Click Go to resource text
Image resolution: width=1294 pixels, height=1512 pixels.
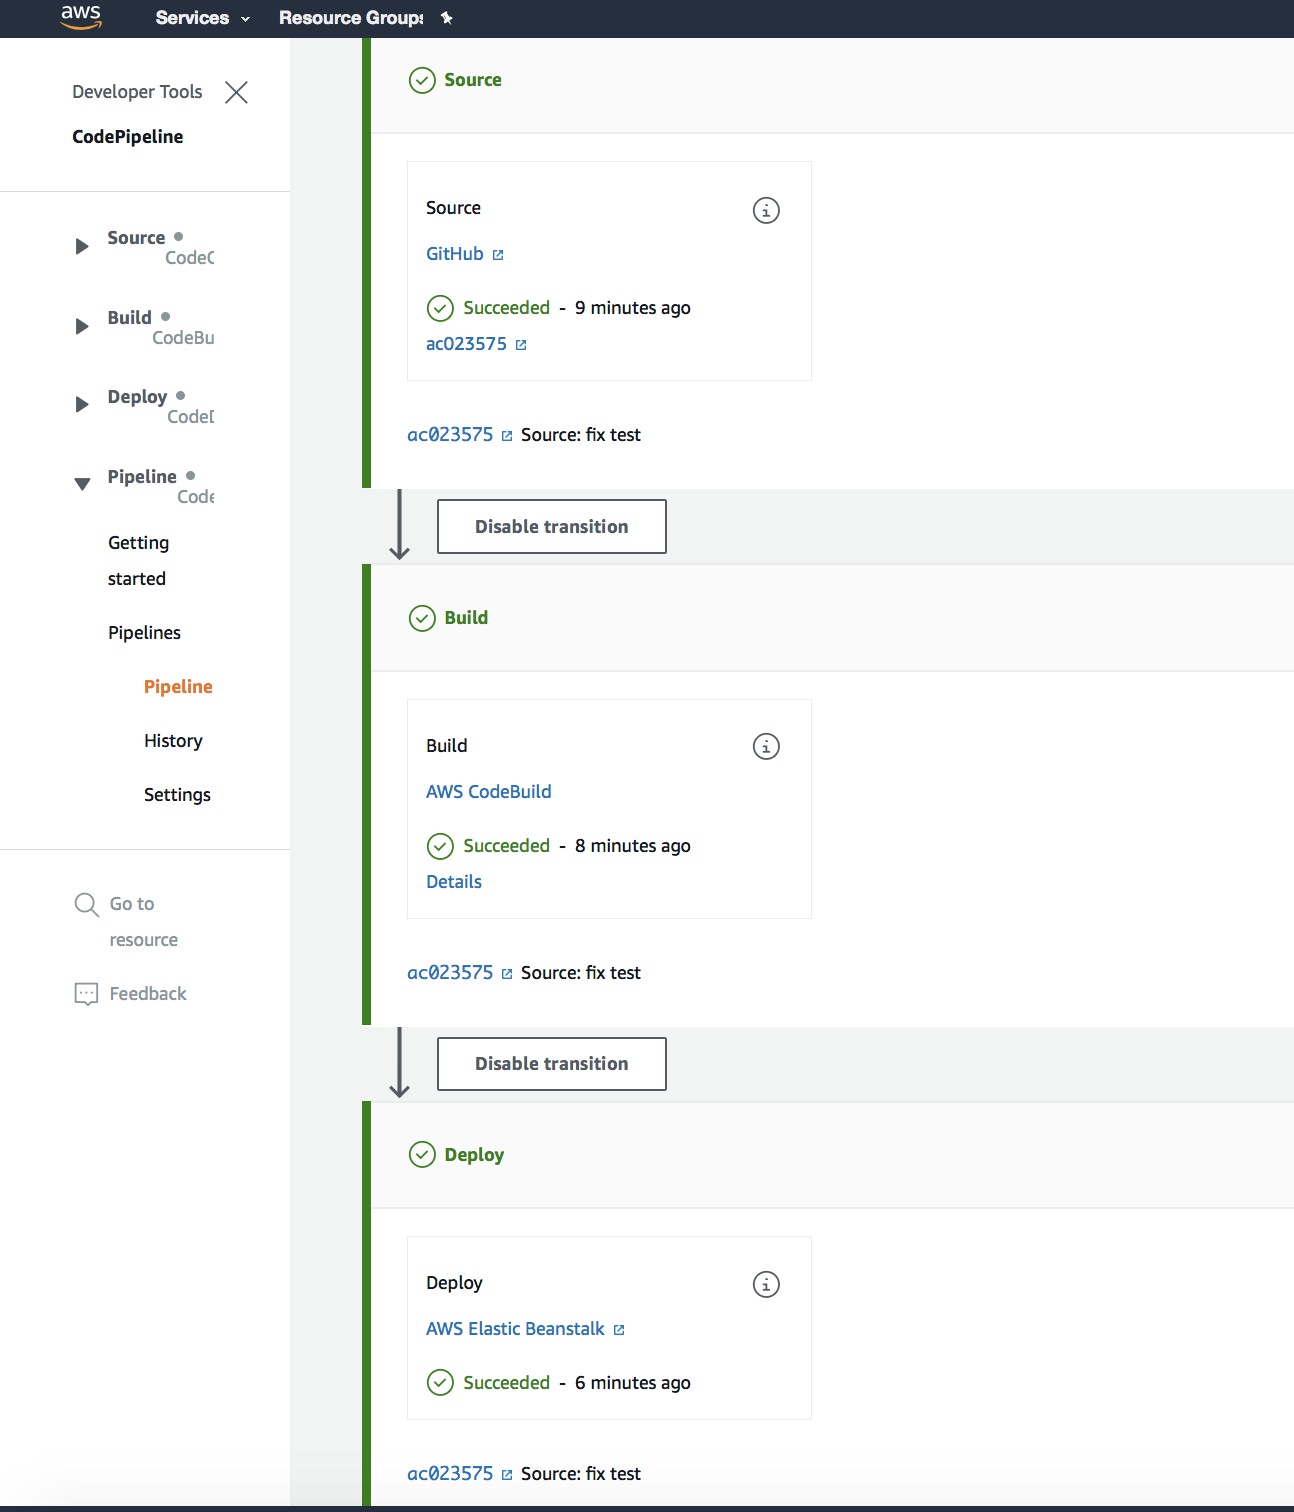click(x=143, y=921)
